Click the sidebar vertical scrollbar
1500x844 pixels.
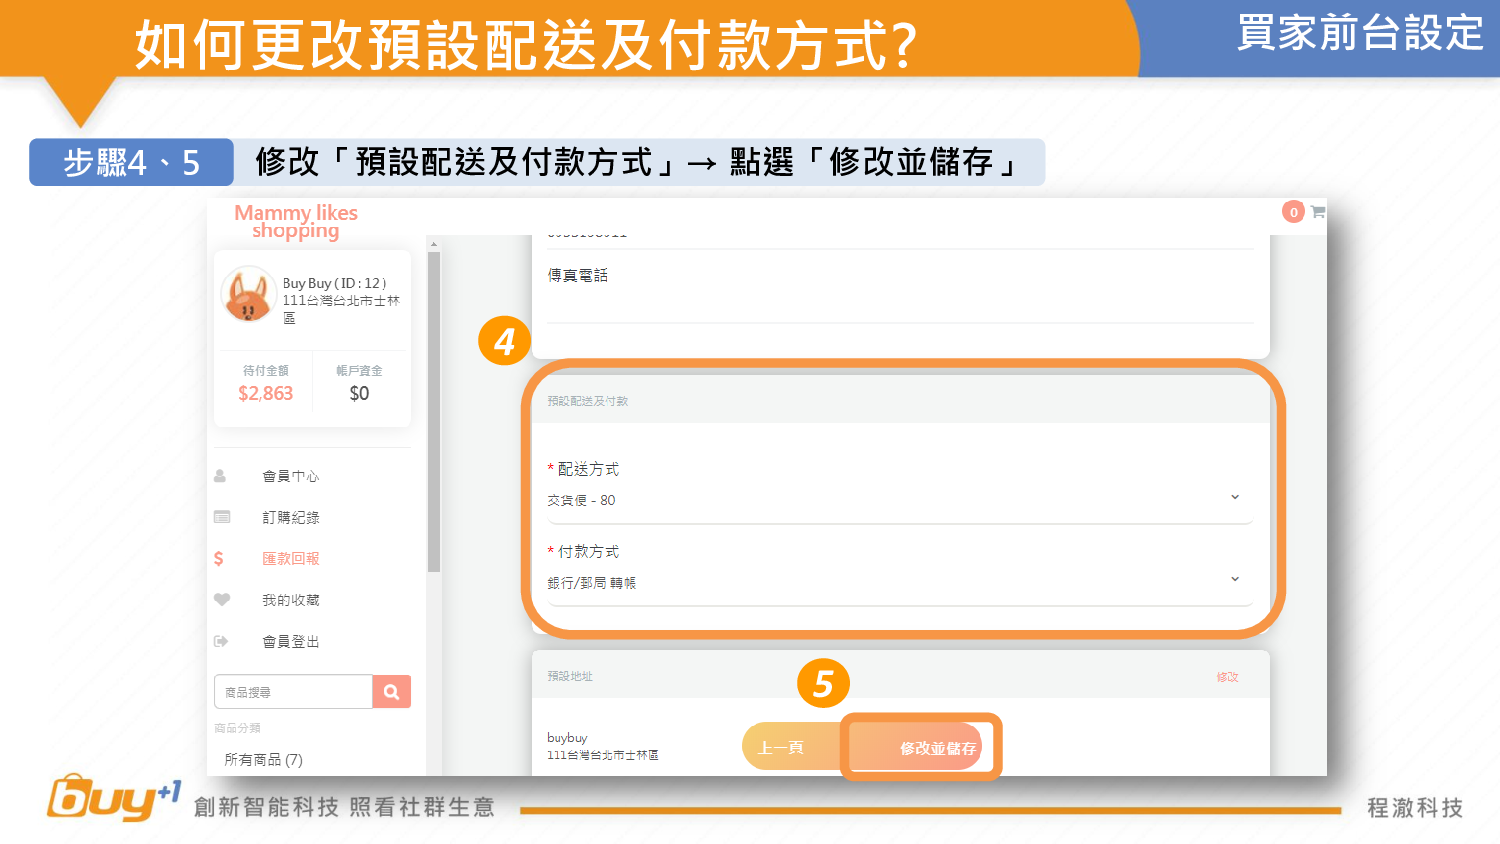pyautogui.click(x=434, y=412)
